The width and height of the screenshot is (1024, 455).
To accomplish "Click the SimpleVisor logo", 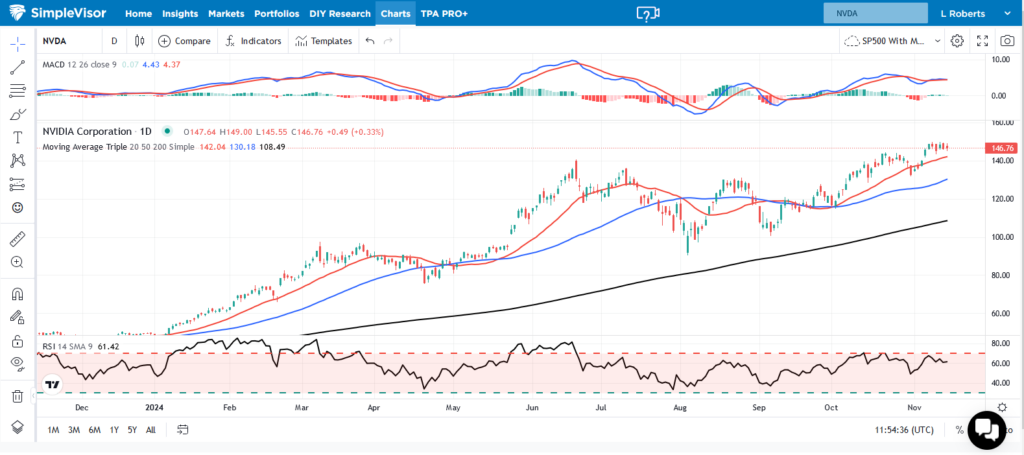I will (57, 12).
